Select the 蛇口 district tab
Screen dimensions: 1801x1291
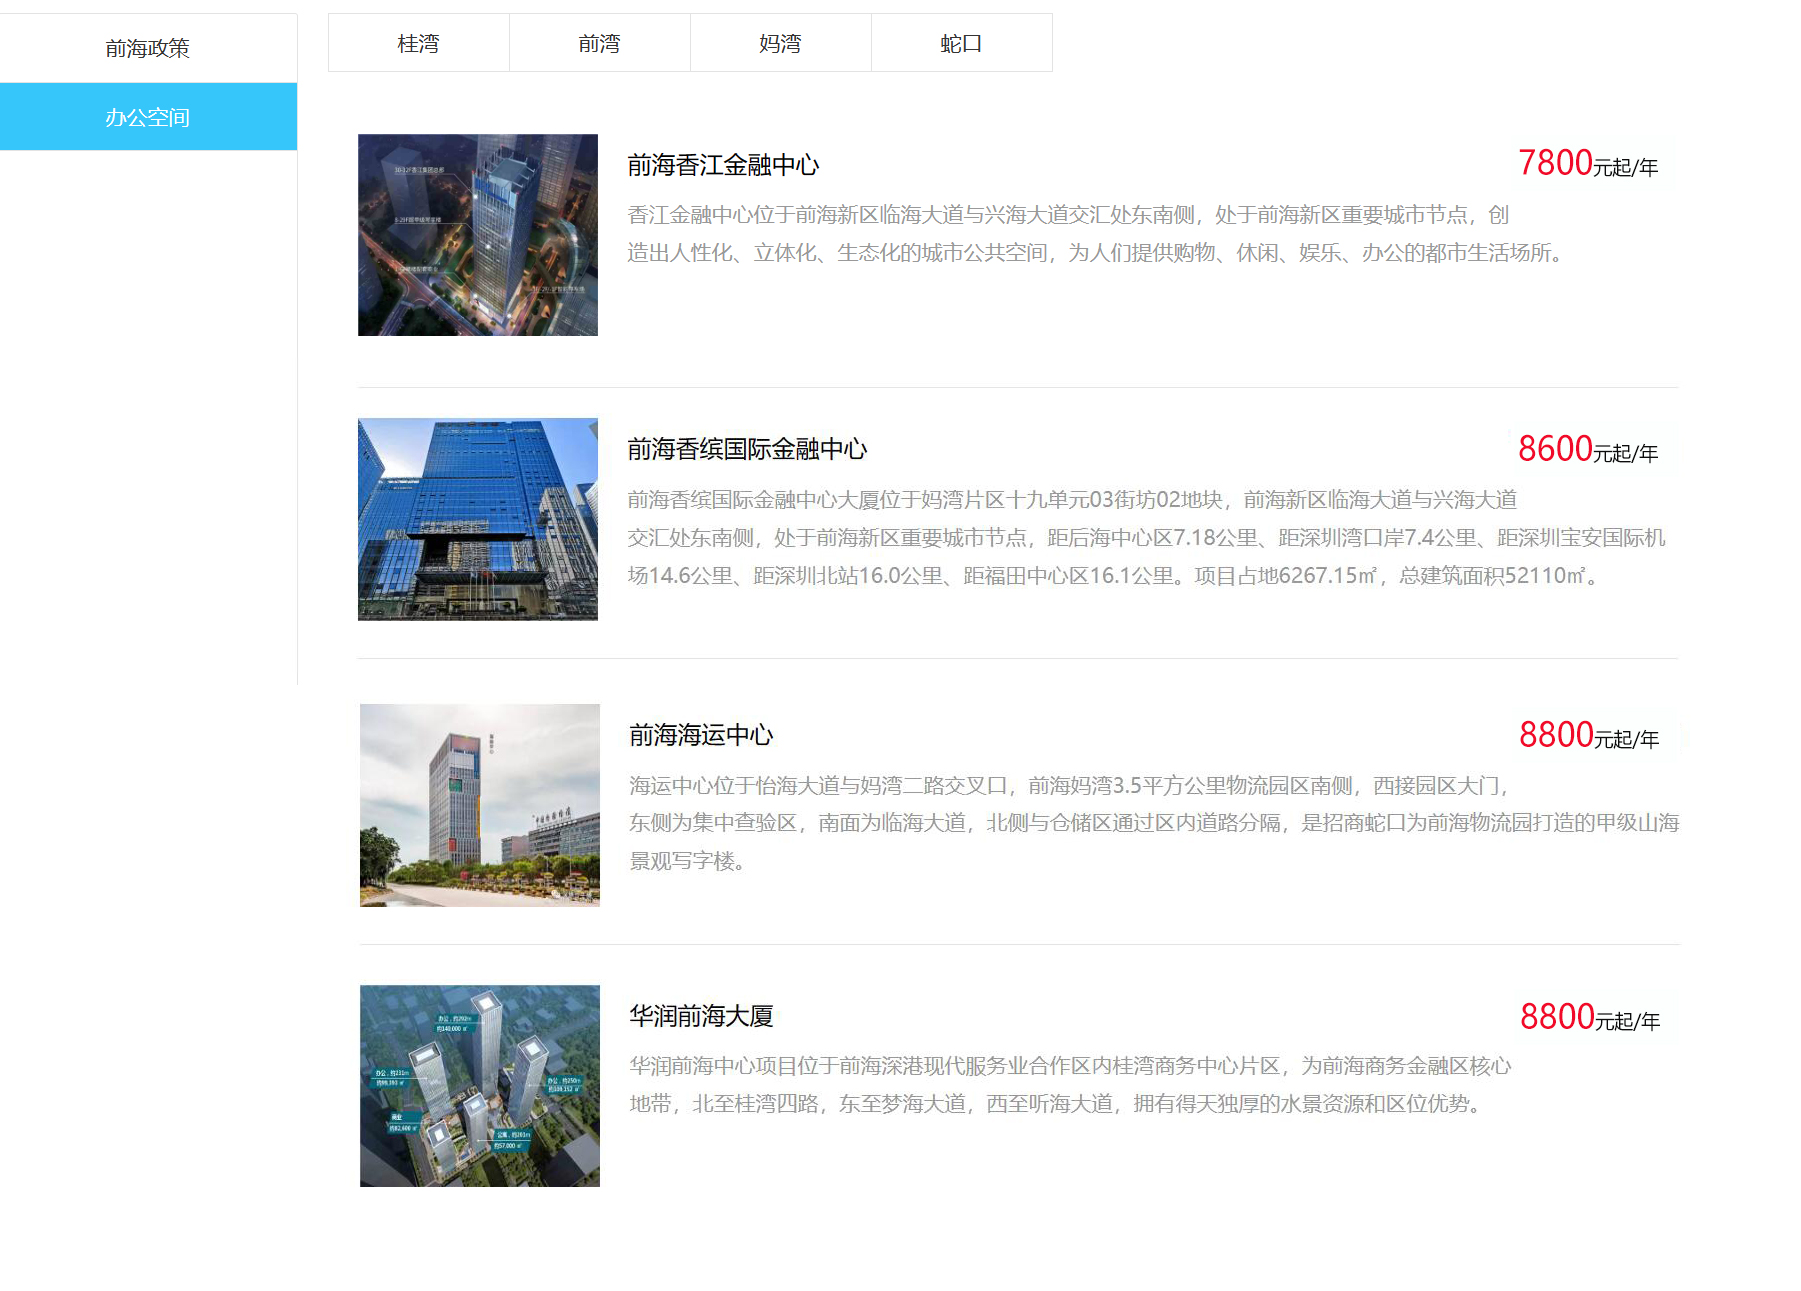(x=961, y=43)
